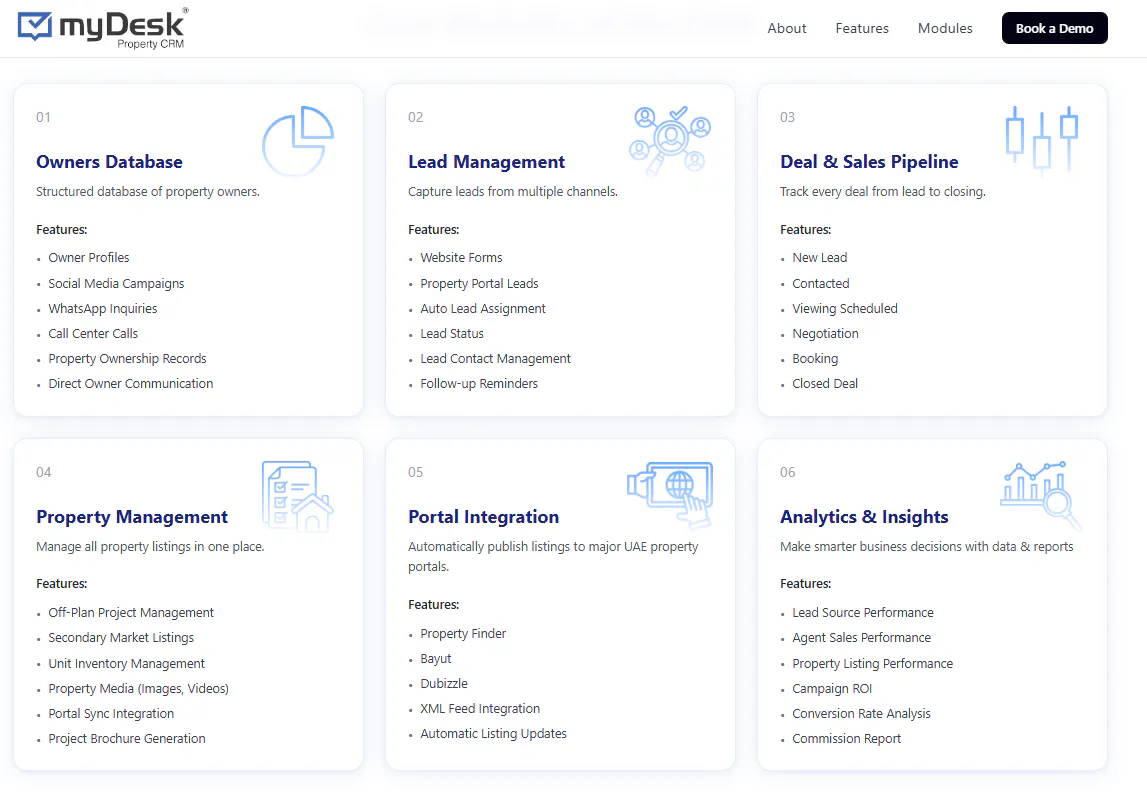Click 'New Lead' pipeline stage text
1147x797 pixels.
tap(819, 257)
